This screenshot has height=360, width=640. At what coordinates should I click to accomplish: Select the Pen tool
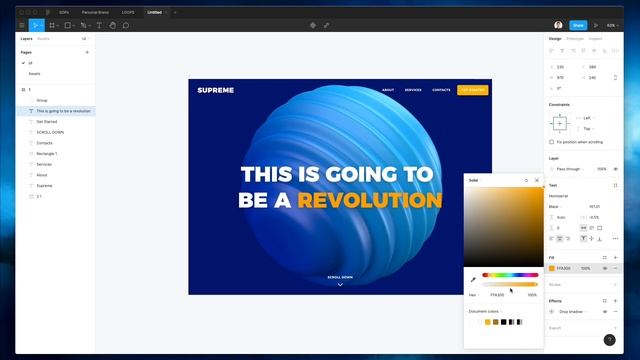83,25
